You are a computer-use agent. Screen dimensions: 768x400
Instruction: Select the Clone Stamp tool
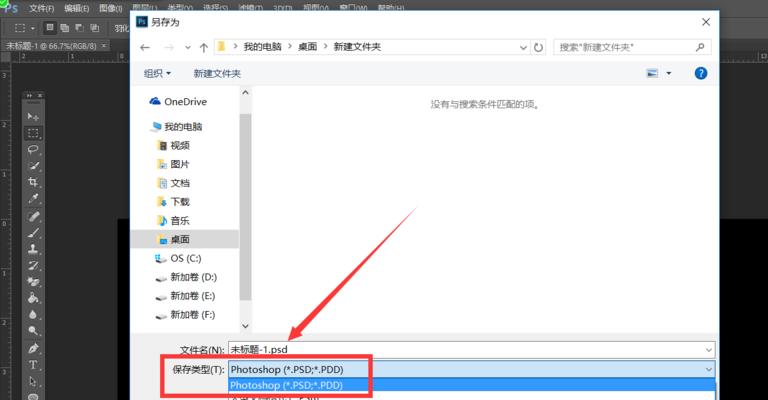click(33, 249)
